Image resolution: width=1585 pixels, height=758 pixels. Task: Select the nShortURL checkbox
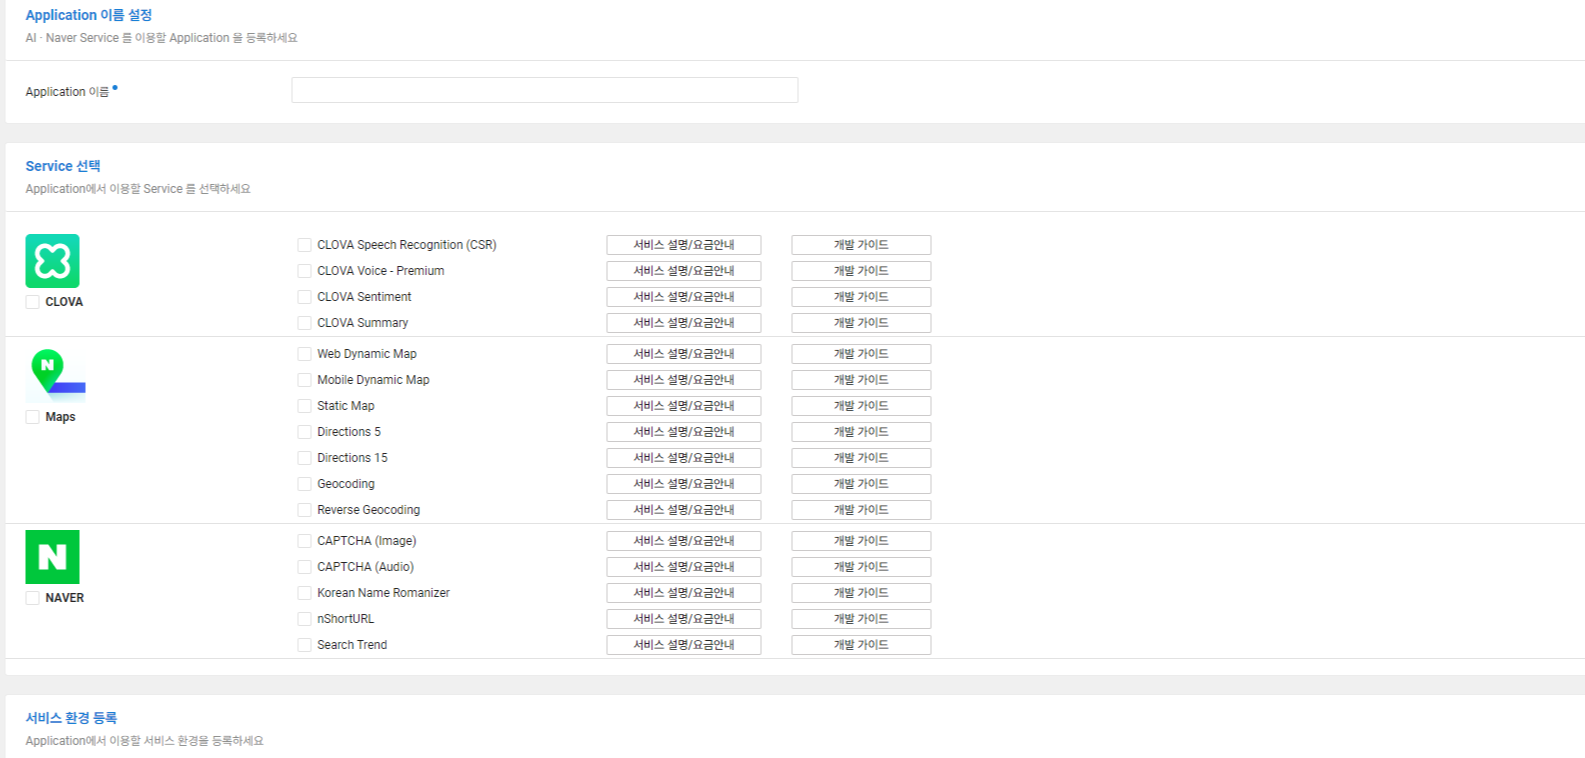pyautogui.click(x=304, y=619)
